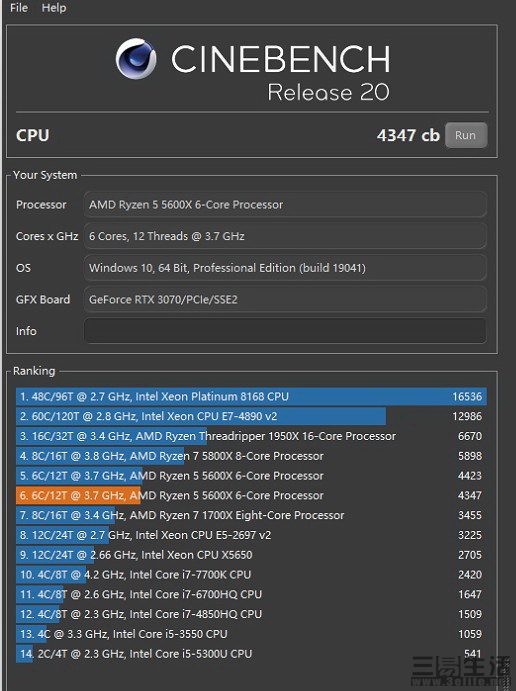The image size is (516, 691).
Task: Select the Xeon Platinum 8168 ranking entry
Action: 251,397
